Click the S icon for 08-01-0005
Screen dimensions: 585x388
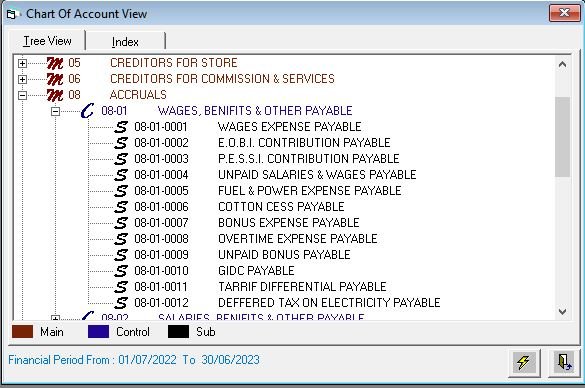click(121, 191)
